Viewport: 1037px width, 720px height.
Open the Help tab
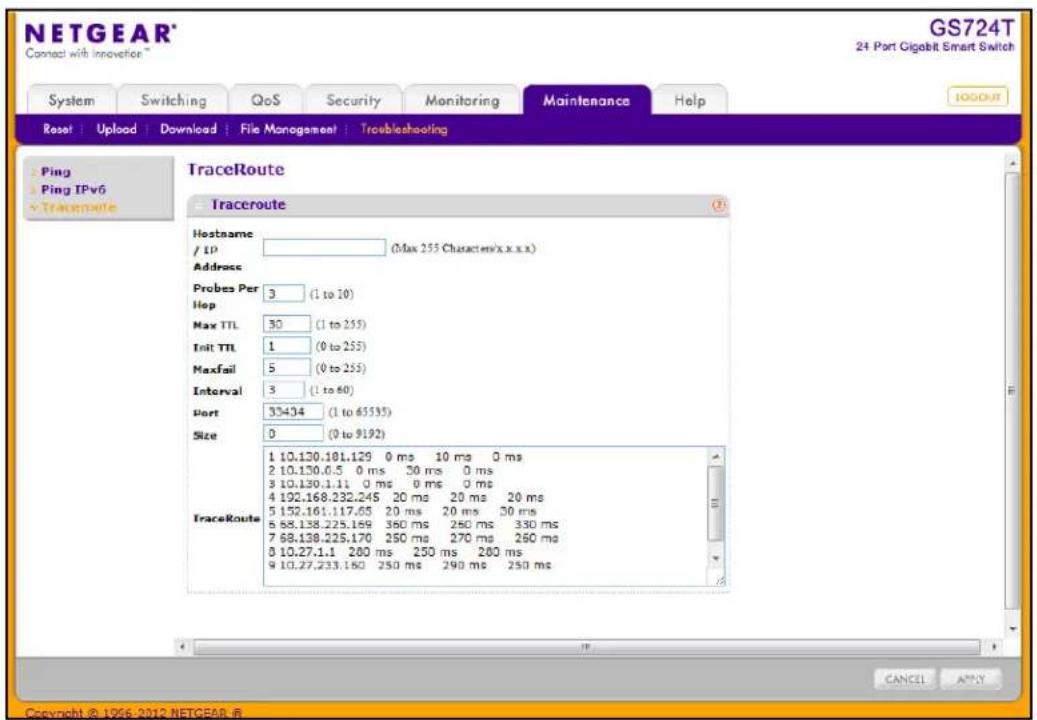pos(690,100)
